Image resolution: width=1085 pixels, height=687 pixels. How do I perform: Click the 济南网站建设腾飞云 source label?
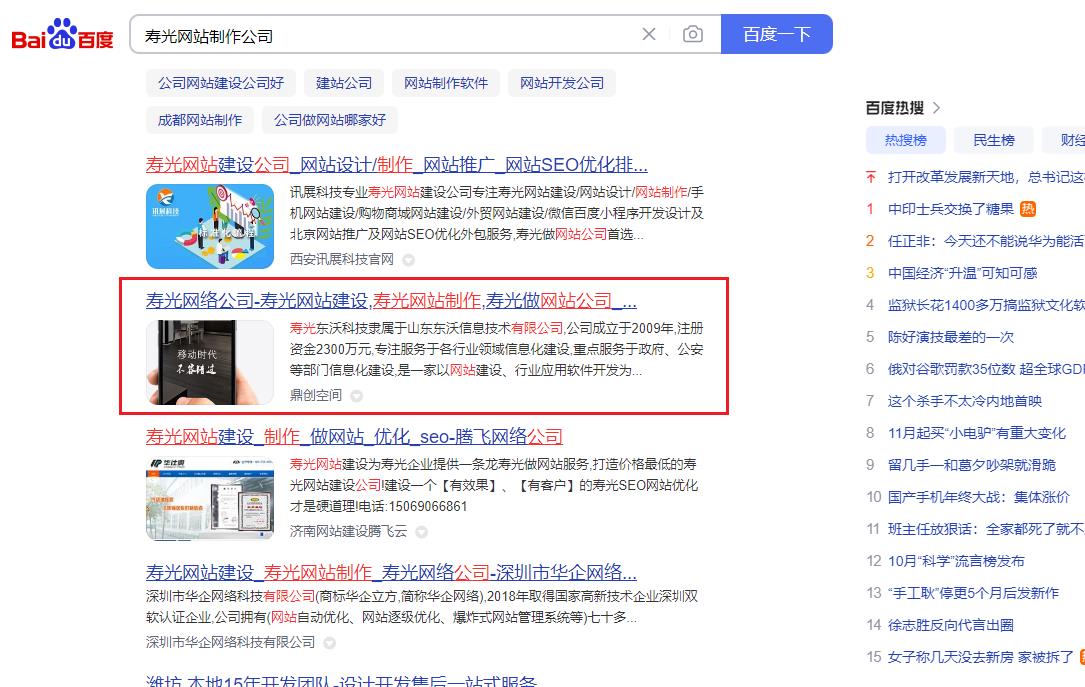click(348, 531)
